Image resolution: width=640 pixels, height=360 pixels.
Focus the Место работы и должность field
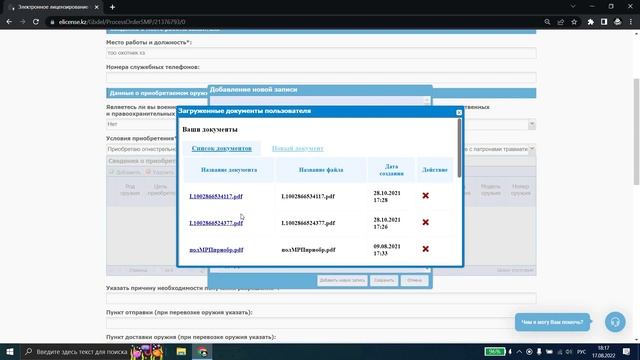coord(321,53)
